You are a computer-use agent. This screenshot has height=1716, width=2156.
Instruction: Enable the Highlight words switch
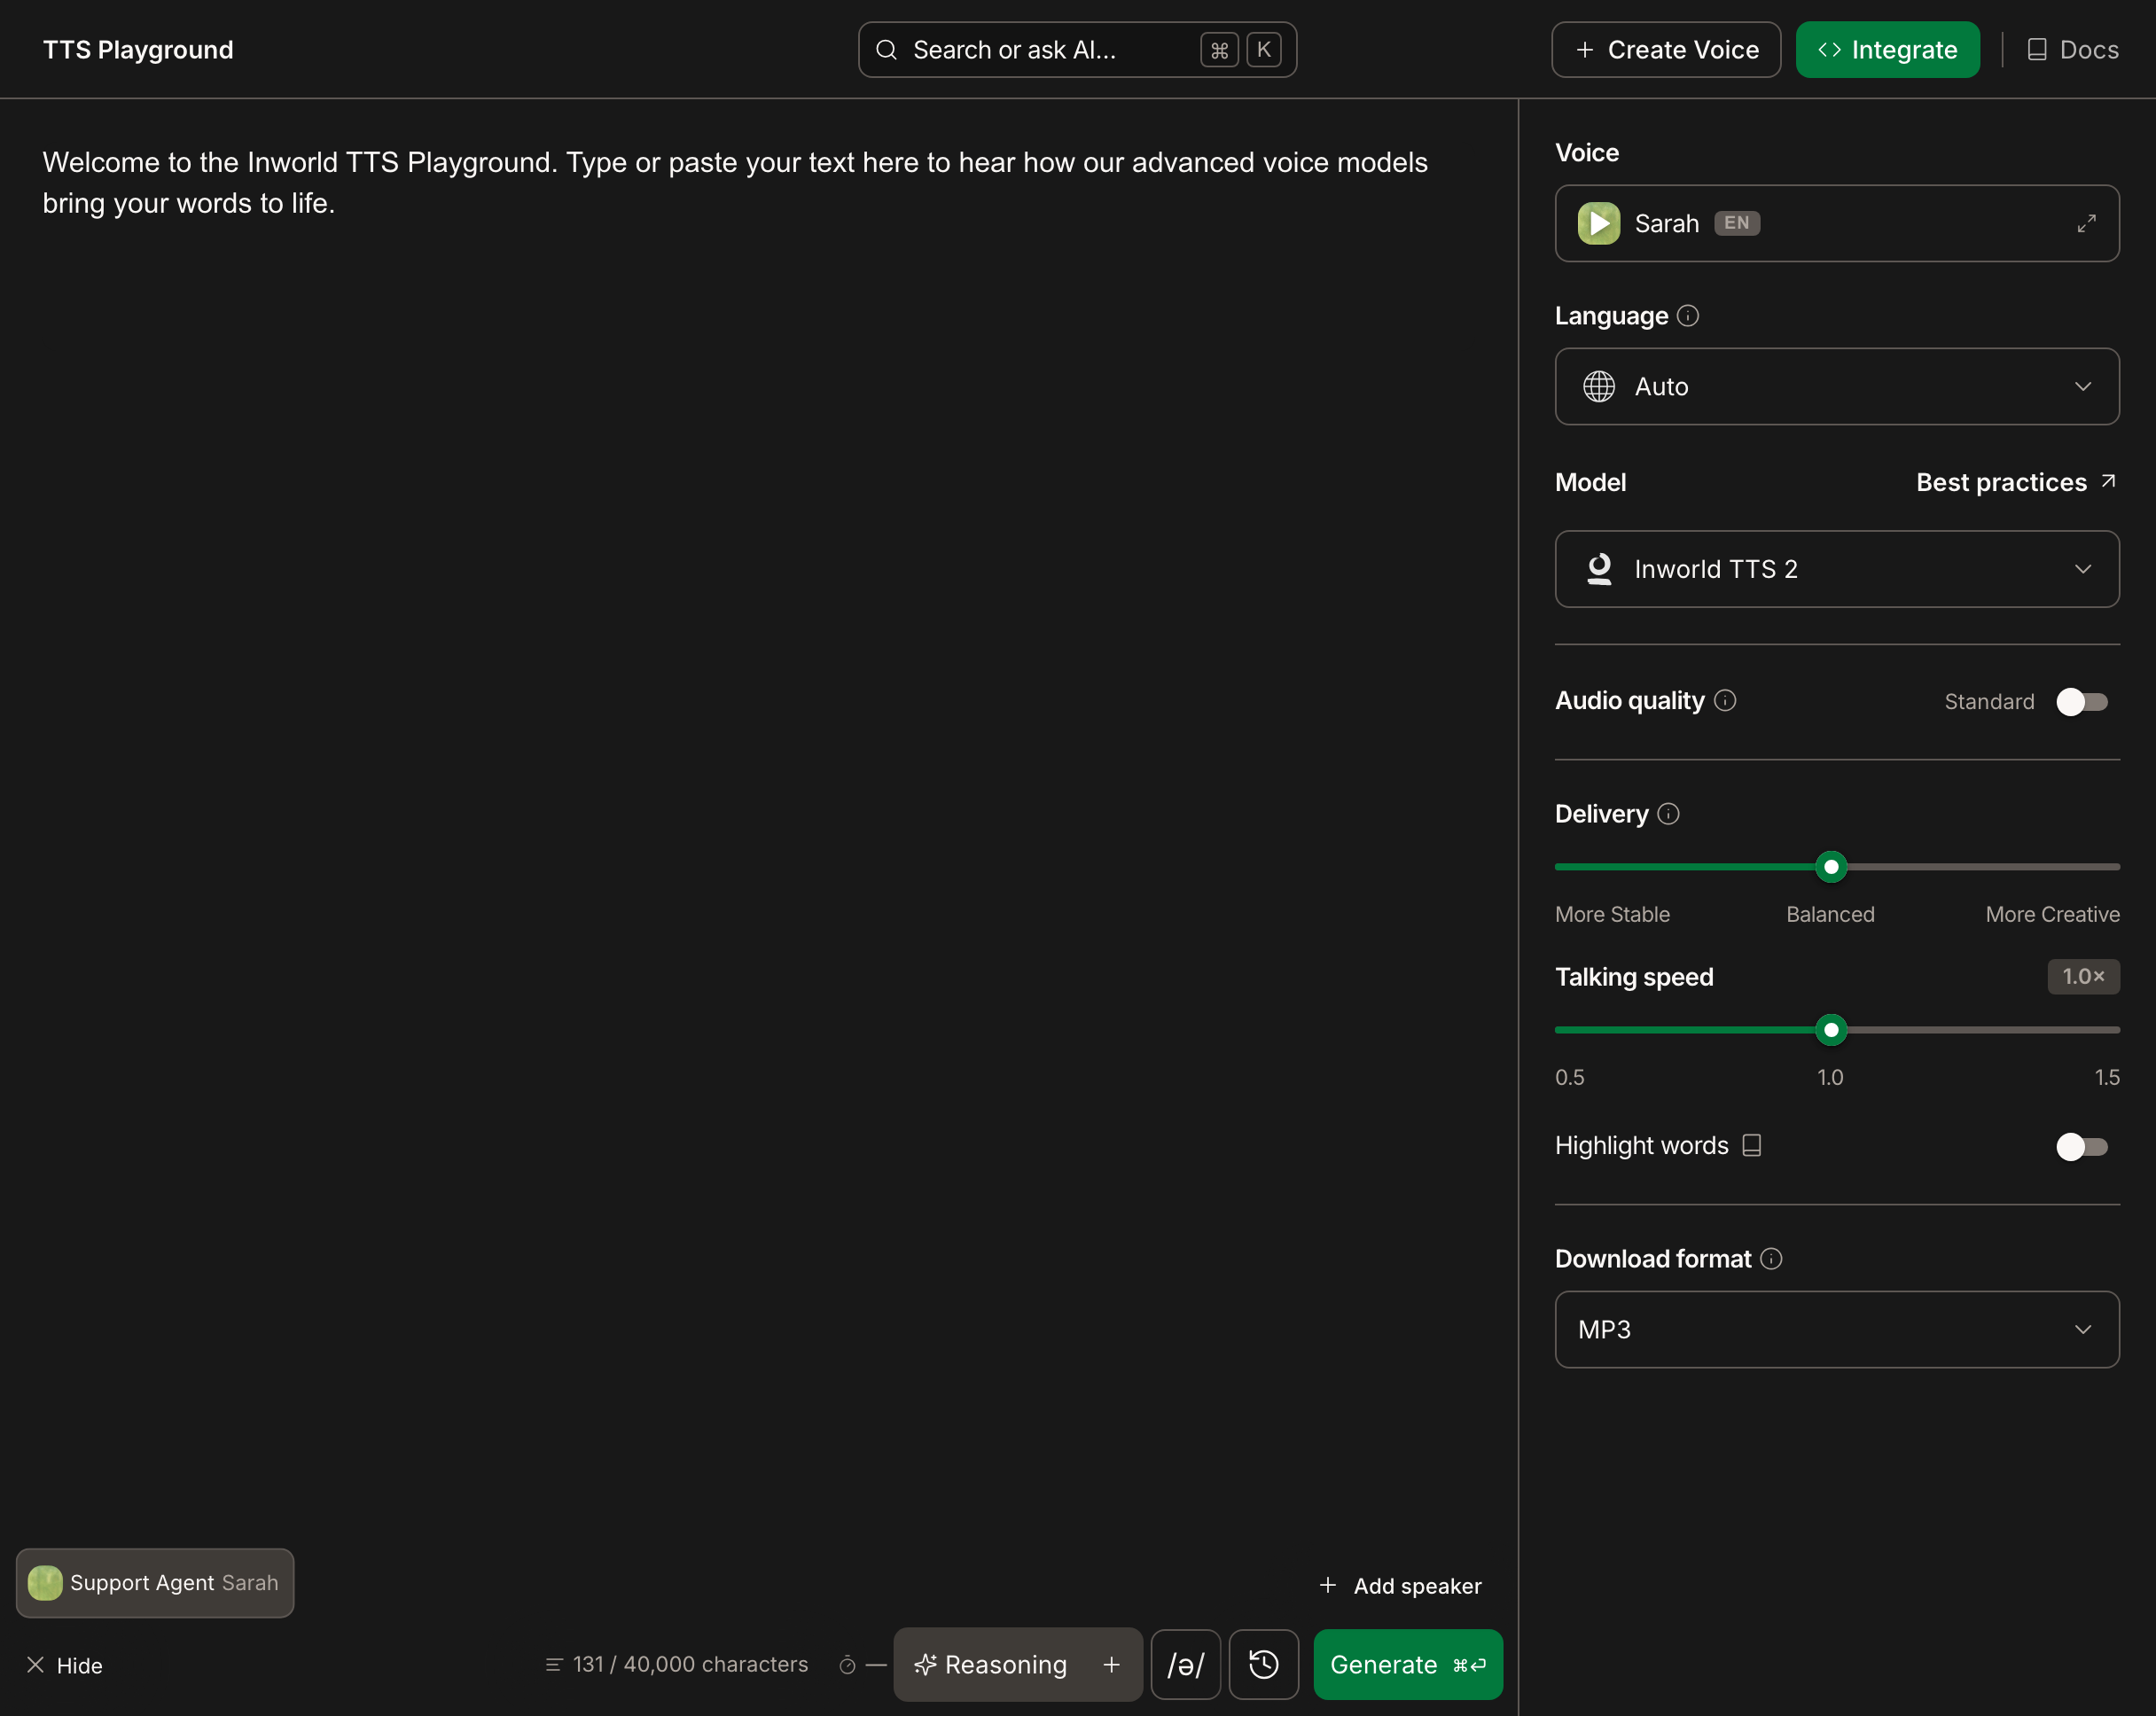tap(2081, 1146)
